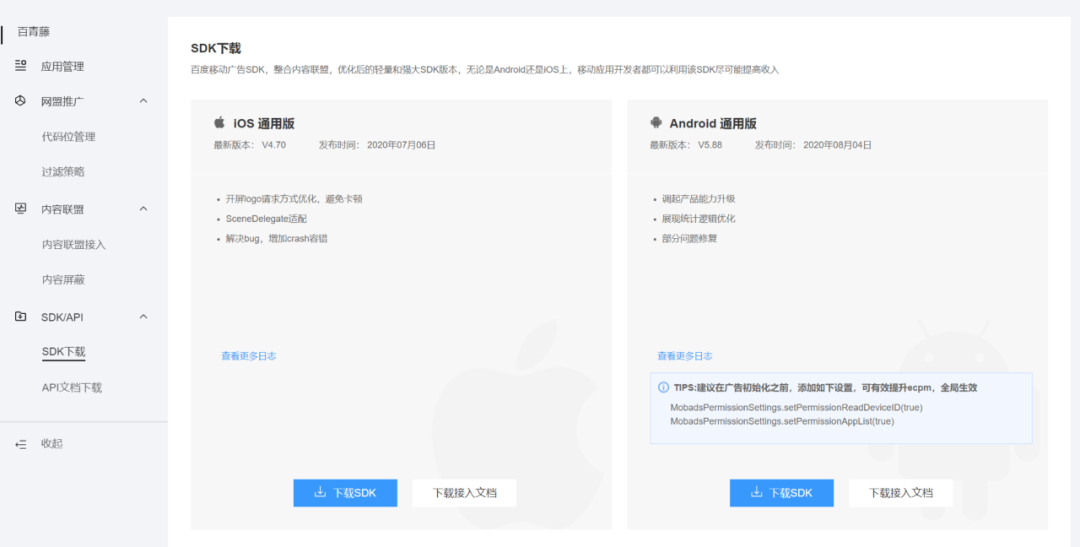Screen dimensions: 1080x547
Task: Click the Android robot icon beside Android 通用版
Action: pos(655,123)
